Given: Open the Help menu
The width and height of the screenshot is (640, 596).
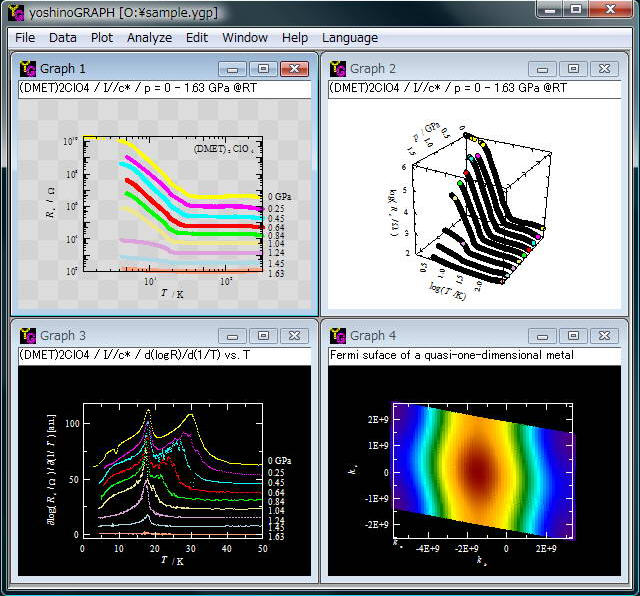Looking at the screenshot, I should (x=295, y=38).
